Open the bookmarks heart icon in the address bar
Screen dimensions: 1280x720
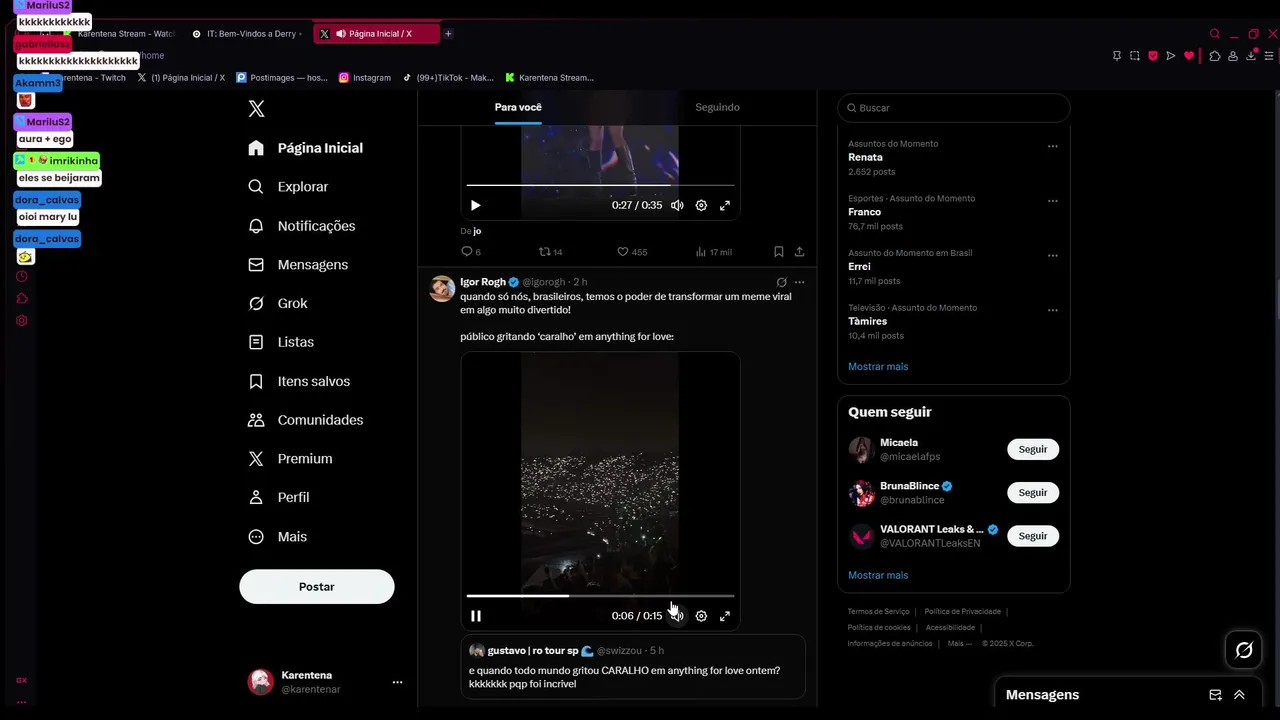pyautogui.click(x=1188, y=56)
